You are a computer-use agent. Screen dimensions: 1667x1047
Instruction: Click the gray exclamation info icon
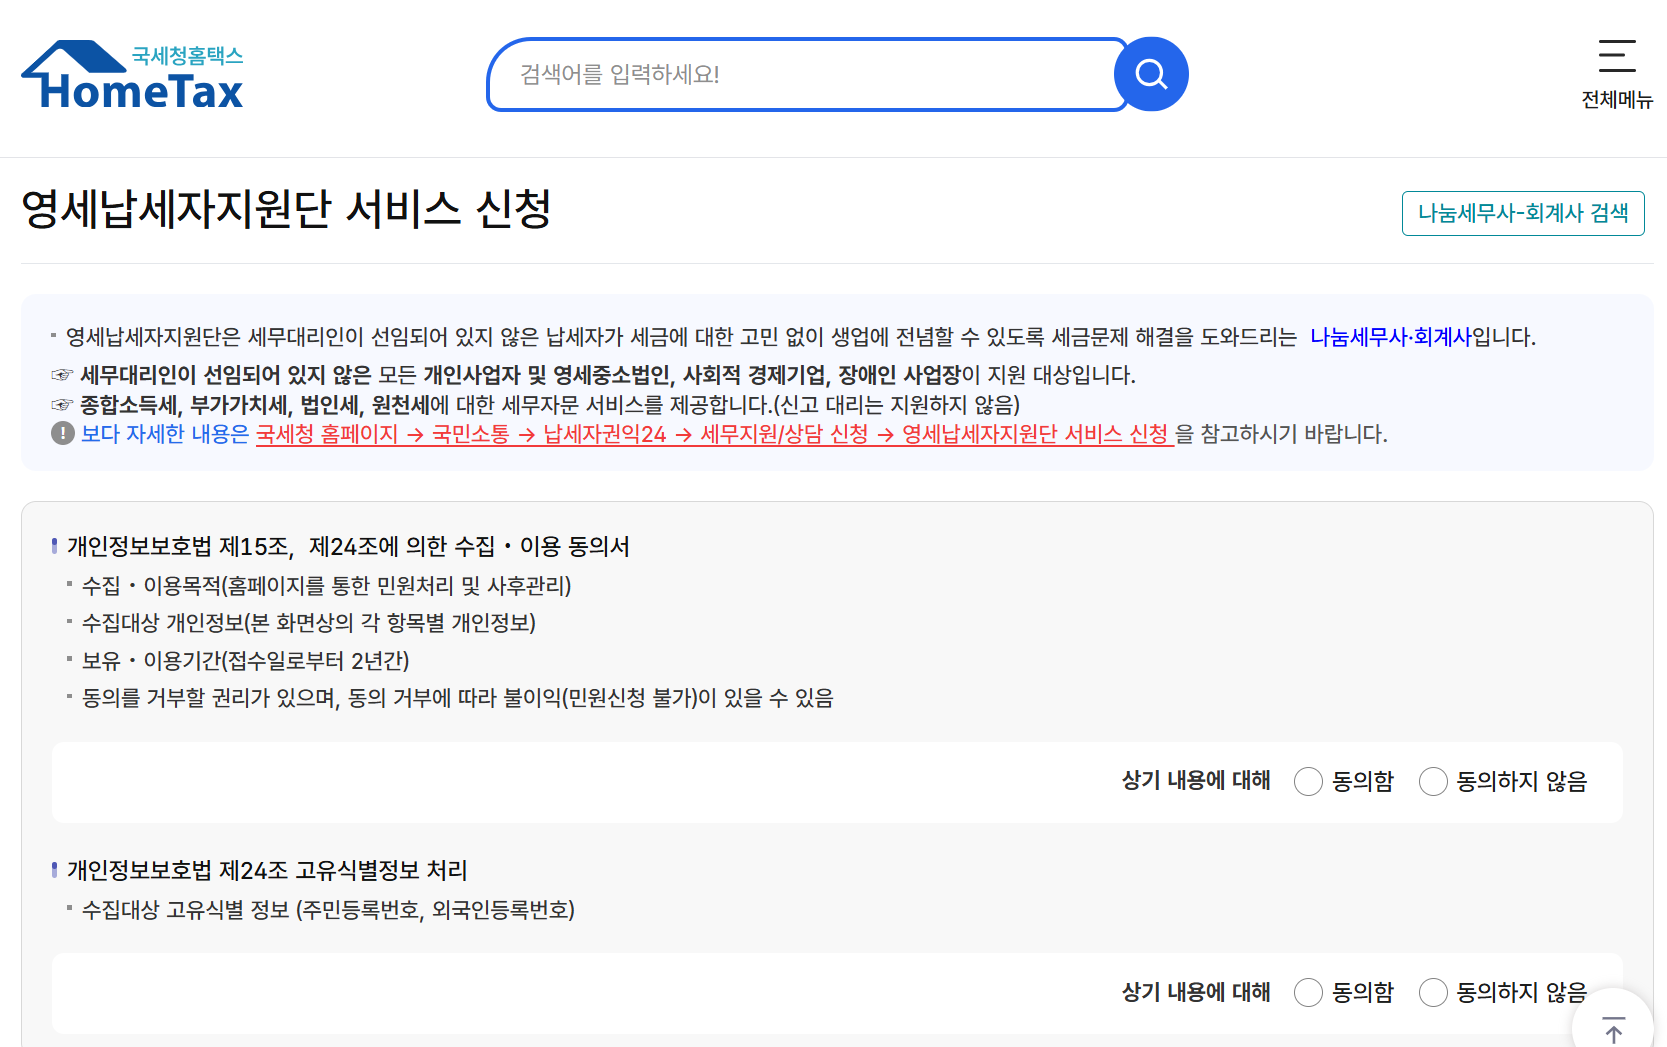[x=63, y=434]
